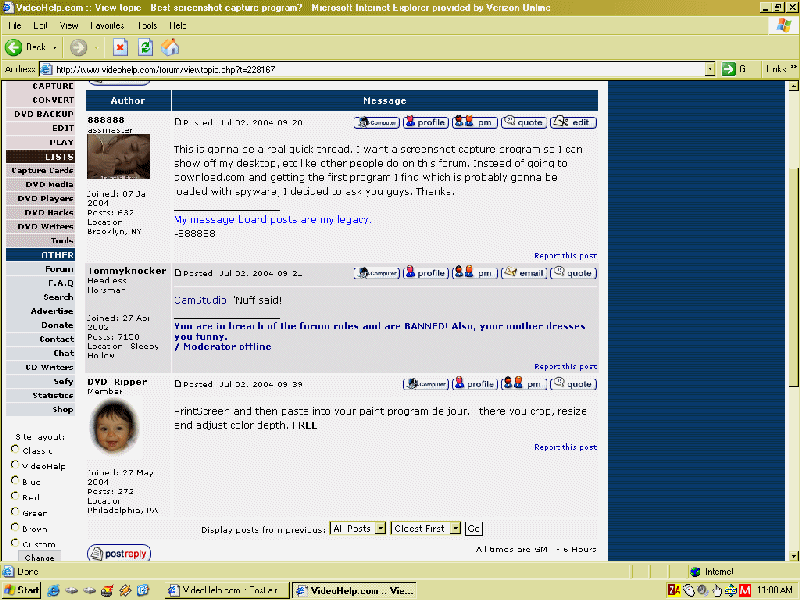Viewport: 800px width, 600px height.
Task: Send pm to Tommyknocker
Action: tap(474, 273)
